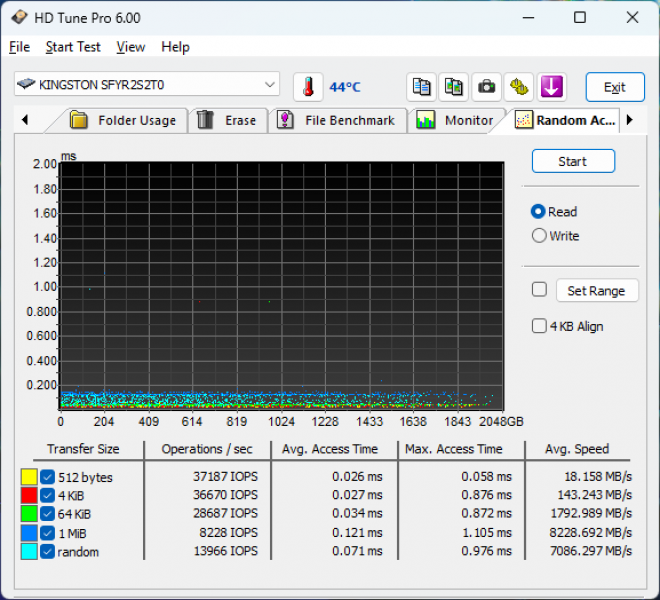Click the green 64 KiB color swatch
Screen dimensions: 660x600
(x=29, y=514)
